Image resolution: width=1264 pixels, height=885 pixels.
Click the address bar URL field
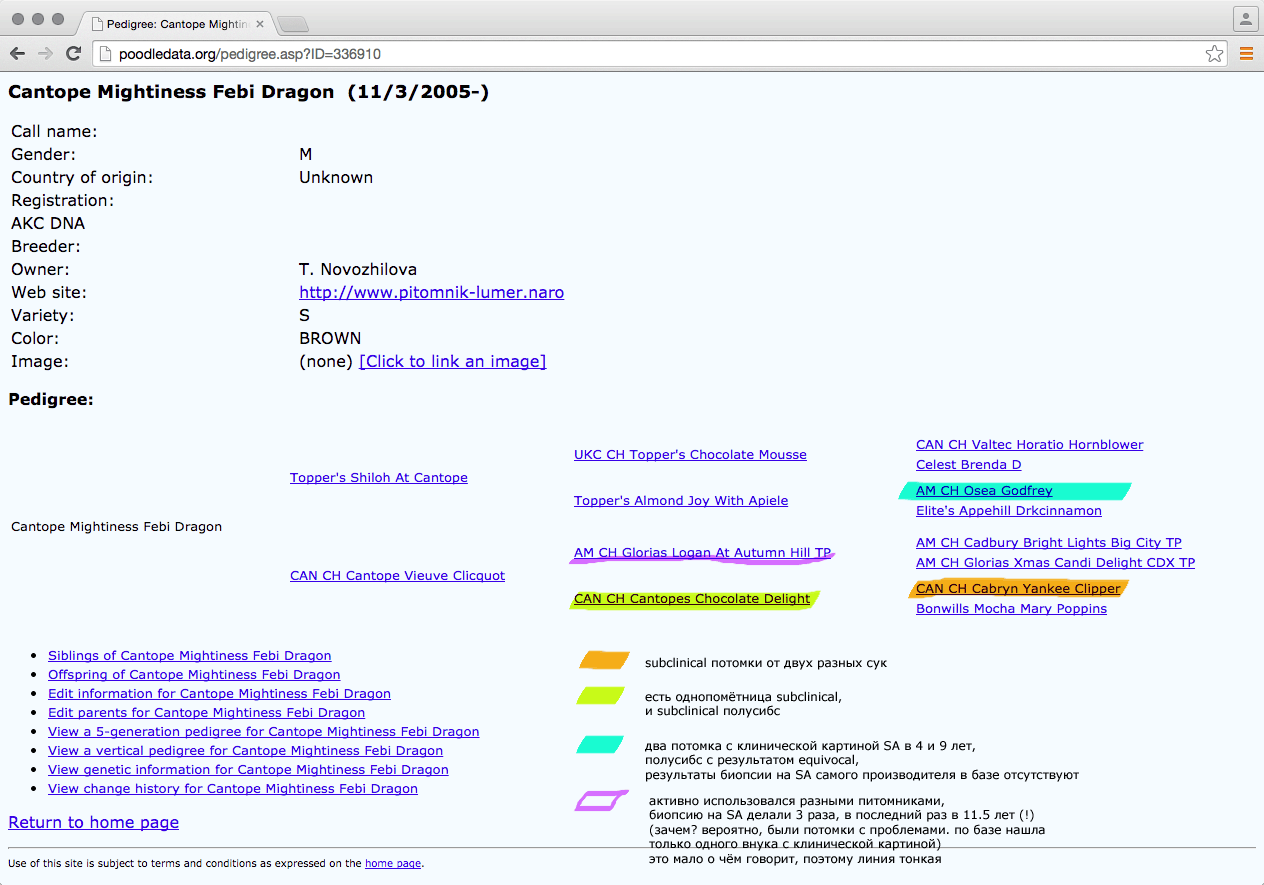point(650,54)
